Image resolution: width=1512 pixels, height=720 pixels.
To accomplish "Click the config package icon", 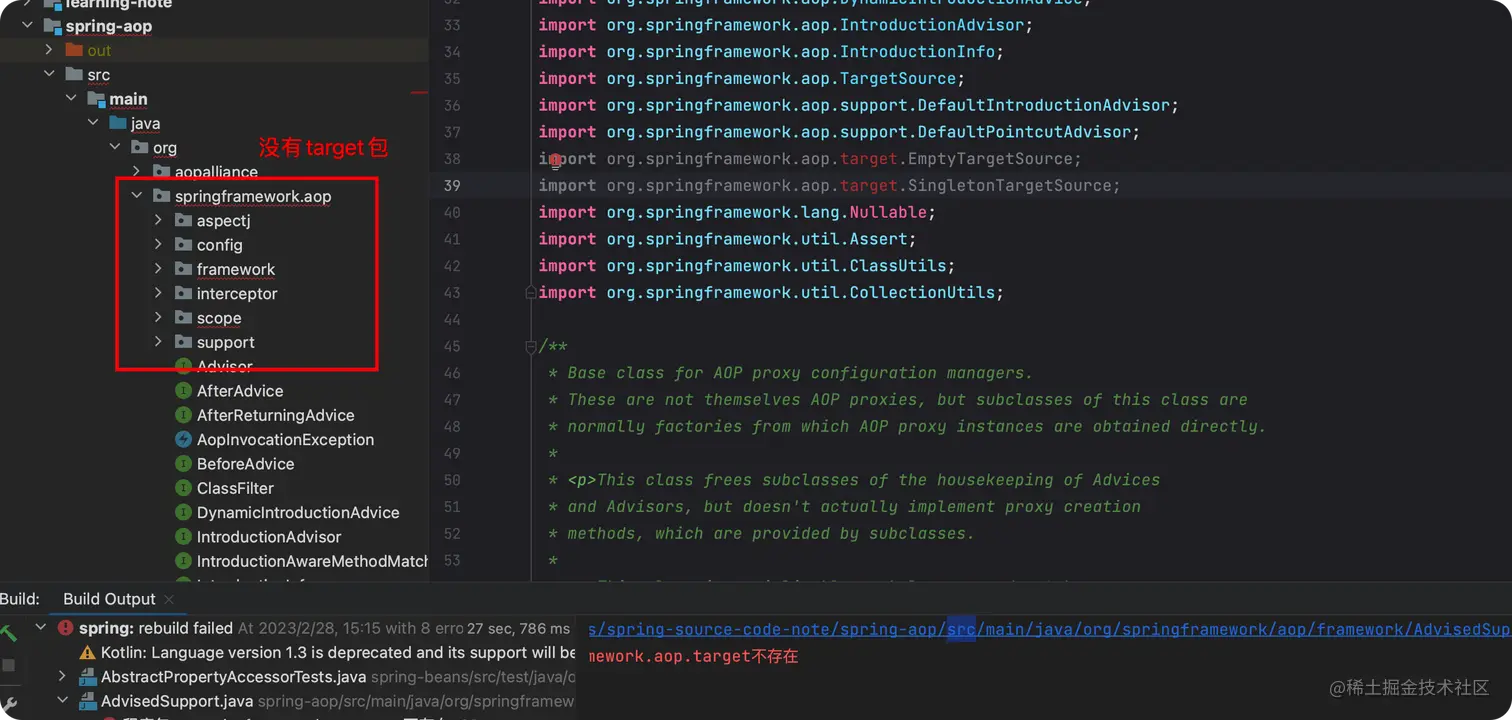I will click(x=183, y=245).
